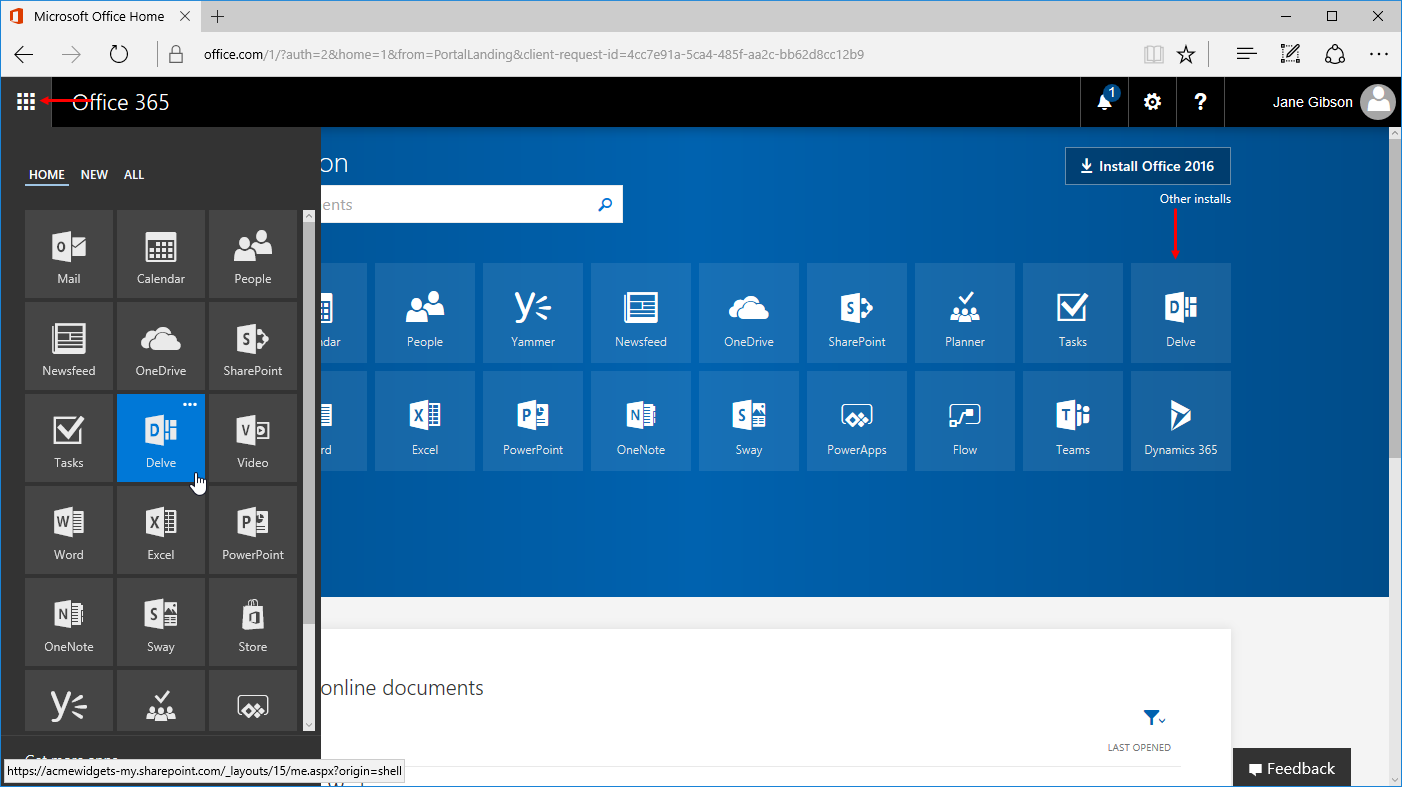This screenshot has width=1402, height=787.
Task: Open Newsfeed tile in app launcher panel
Action: (69, 346)
